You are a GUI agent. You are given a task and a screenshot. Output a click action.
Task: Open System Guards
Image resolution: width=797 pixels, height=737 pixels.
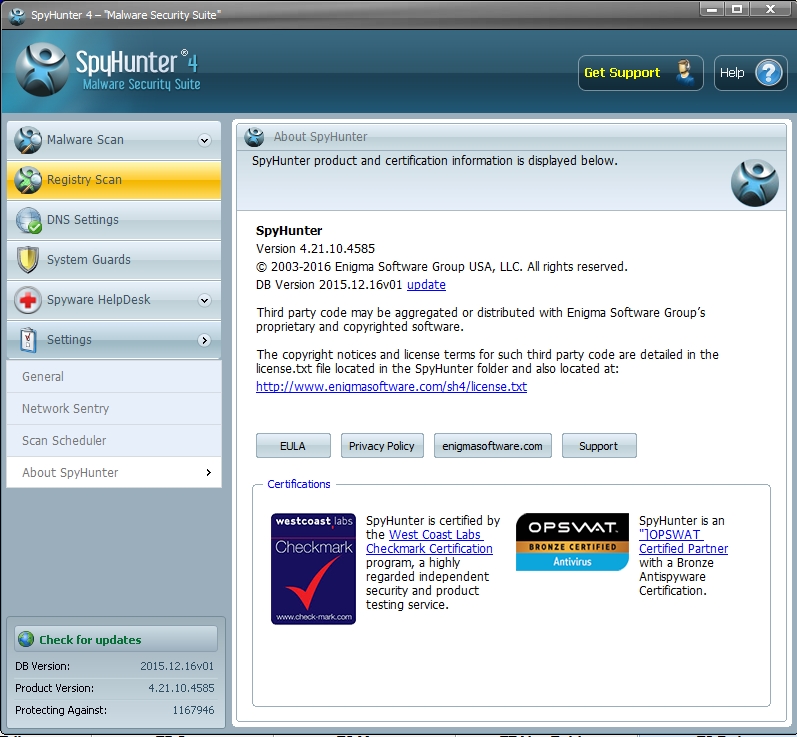coord(114,260)
